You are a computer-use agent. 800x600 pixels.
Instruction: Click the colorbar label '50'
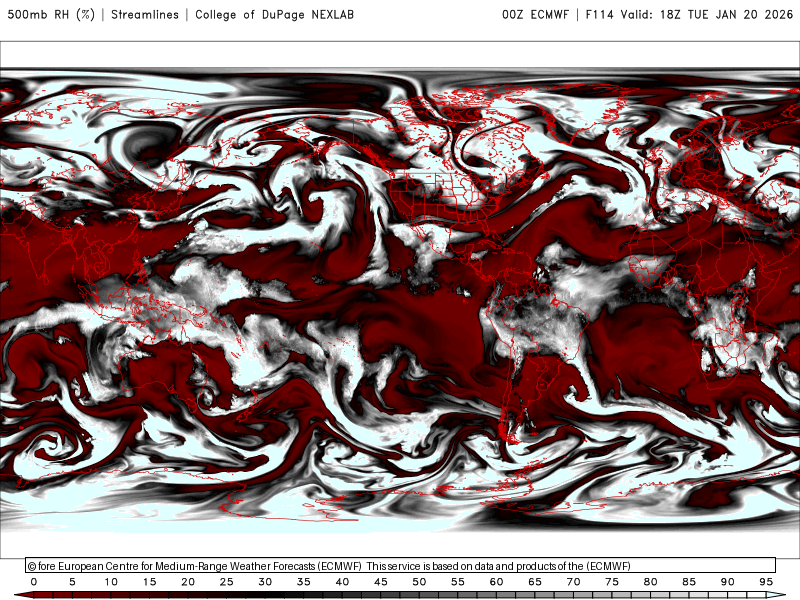click(x=419, y=582)
